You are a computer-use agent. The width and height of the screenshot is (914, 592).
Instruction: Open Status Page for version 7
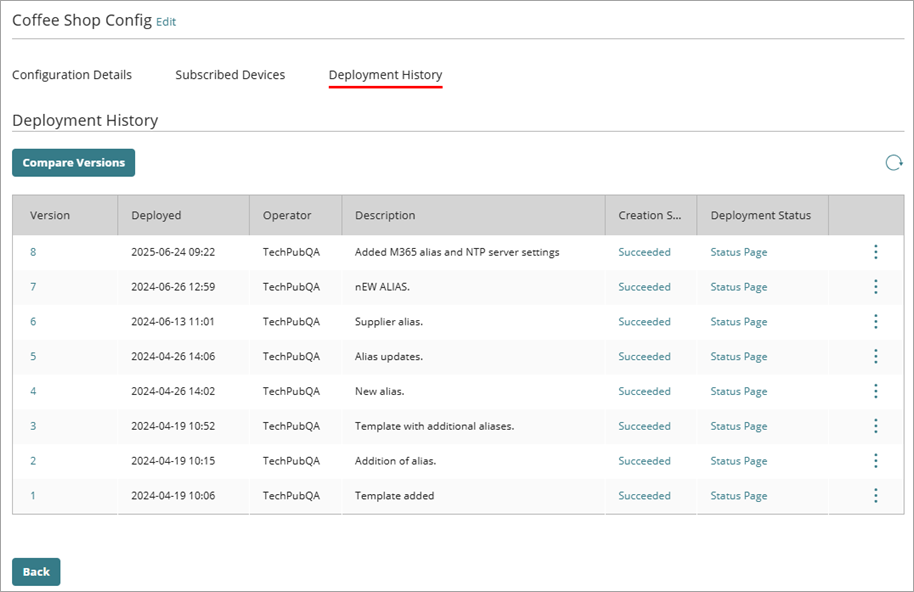pyautogui.click(x=739, y=287)
